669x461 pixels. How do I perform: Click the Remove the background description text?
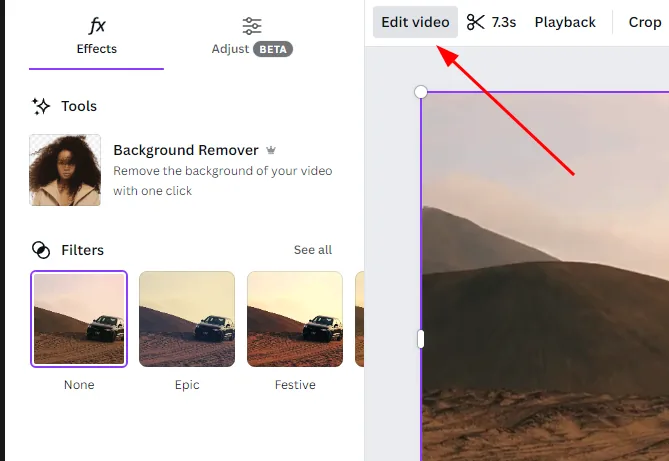[x=222, y=181]
